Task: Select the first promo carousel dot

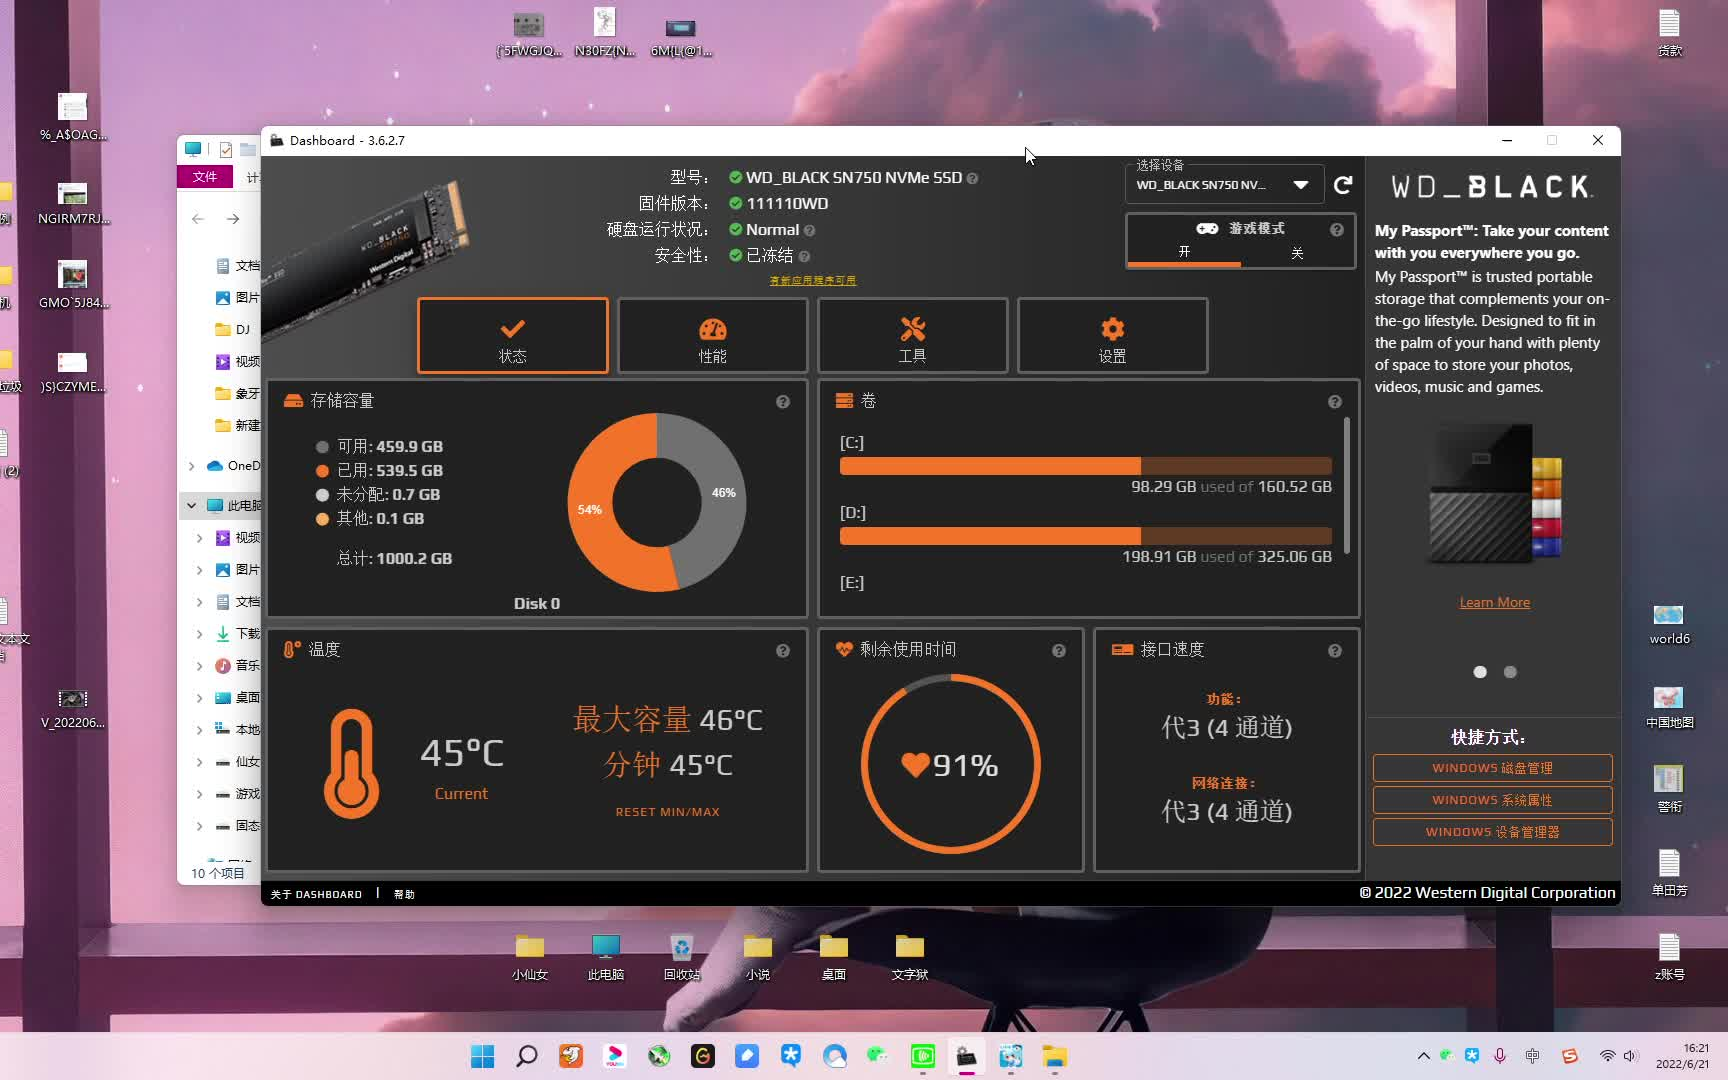Action: (1480, 672)
